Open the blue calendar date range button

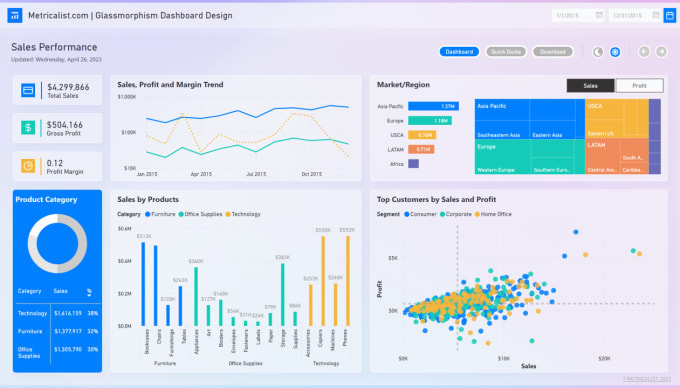[x=670, y=16]
